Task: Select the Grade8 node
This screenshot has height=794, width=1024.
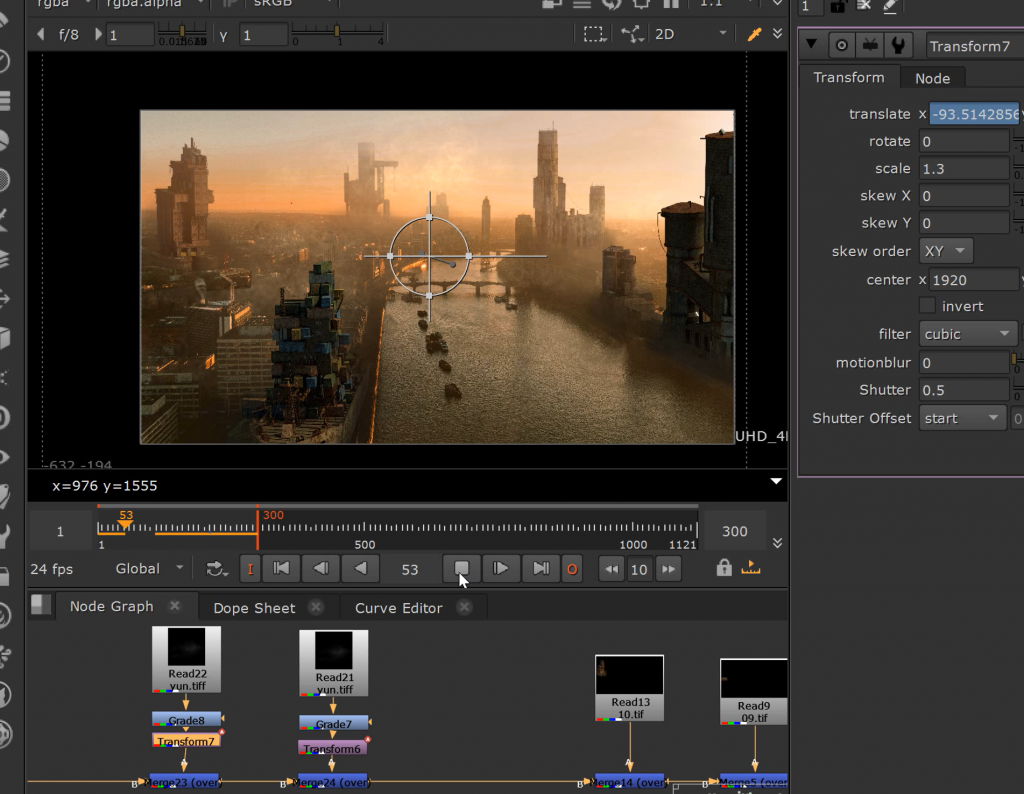Action: (186, 720)
